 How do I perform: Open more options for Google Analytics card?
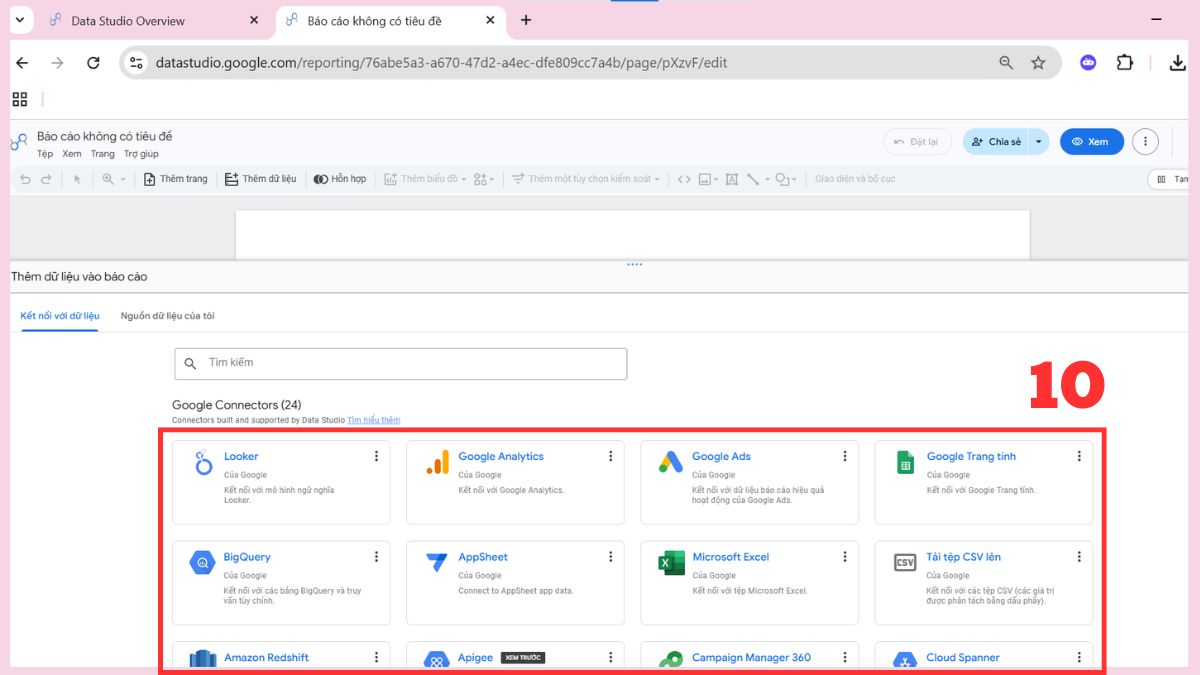(x=610, y=456)
